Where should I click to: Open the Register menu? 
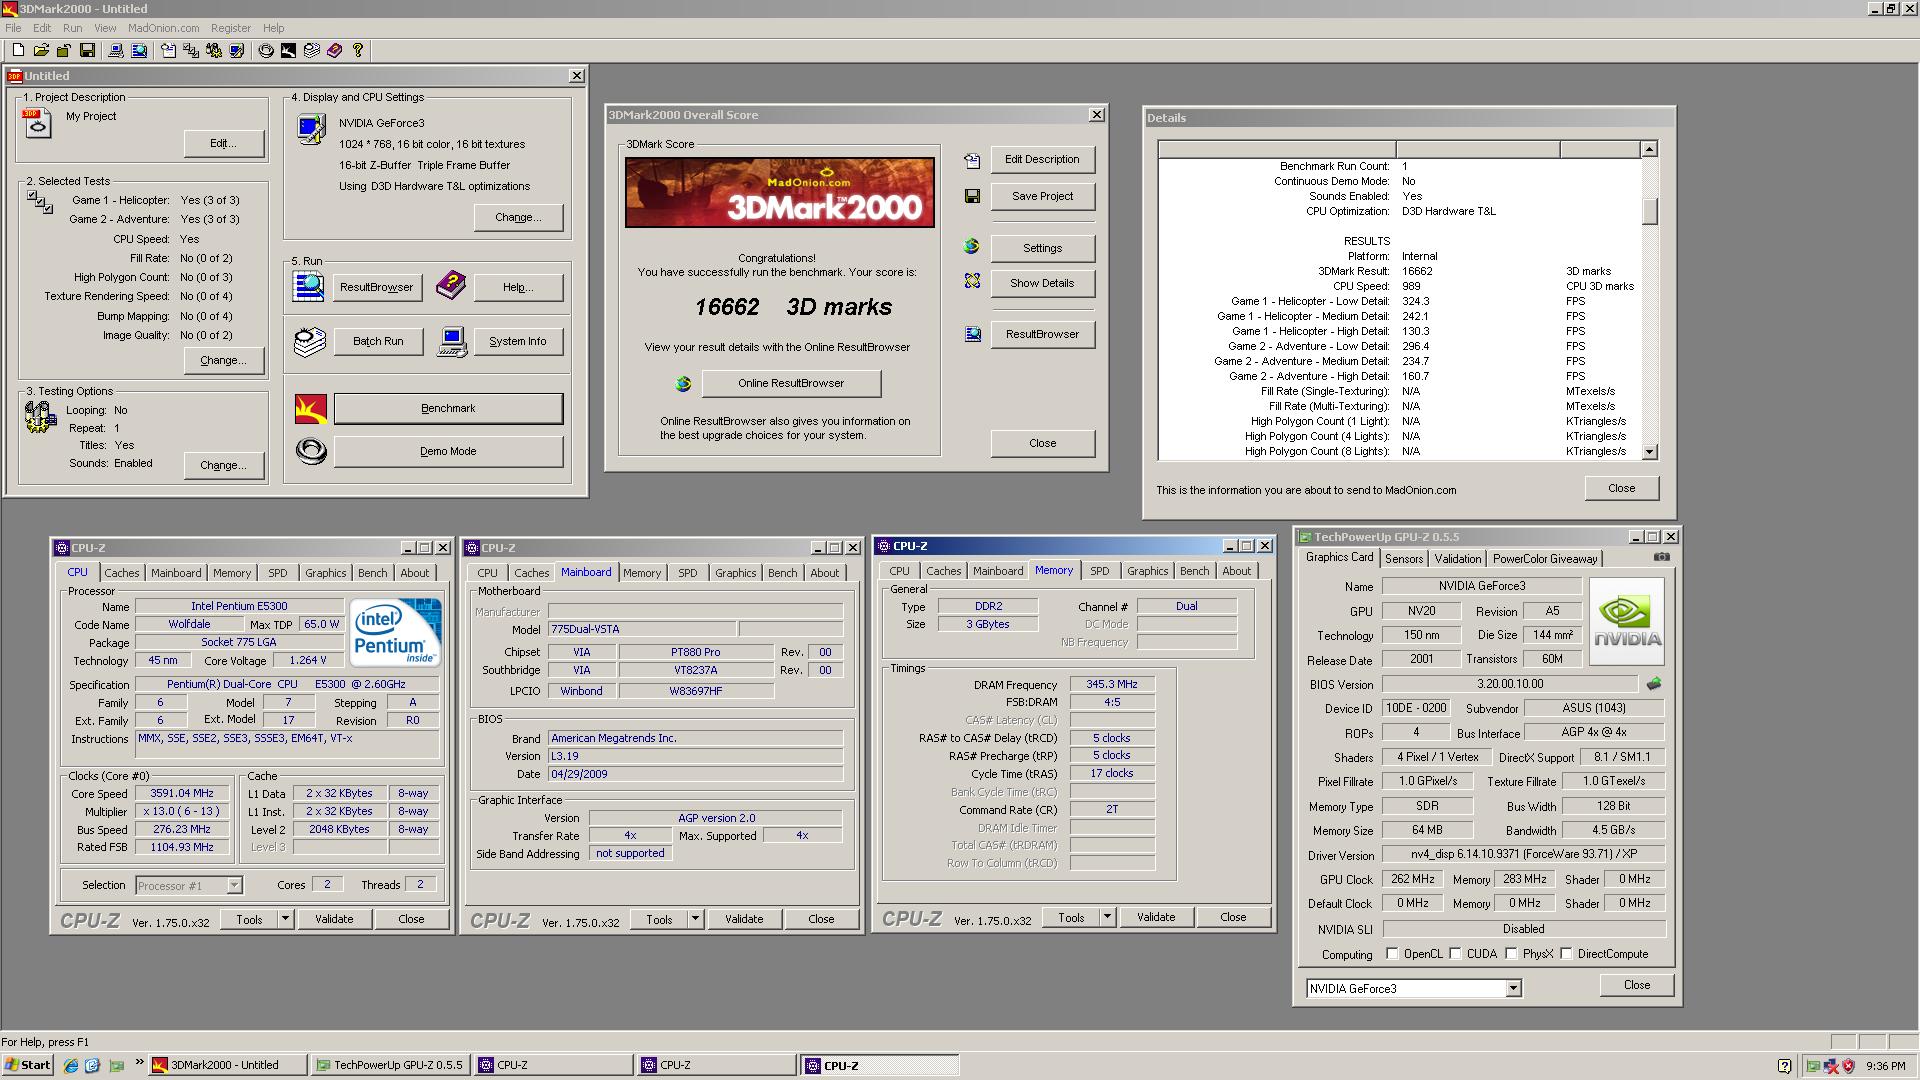[x=230, y=28]
